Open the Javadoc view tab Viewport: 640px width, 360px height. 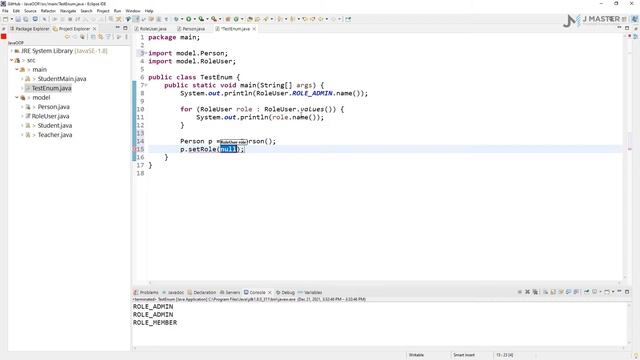tap(173, 292)
